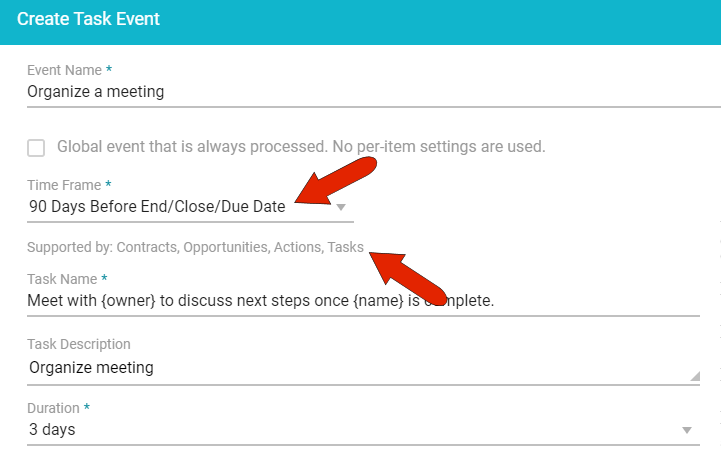Click the "Duration" field label
The width and height of the screenshot is (721, 463).
56,408
